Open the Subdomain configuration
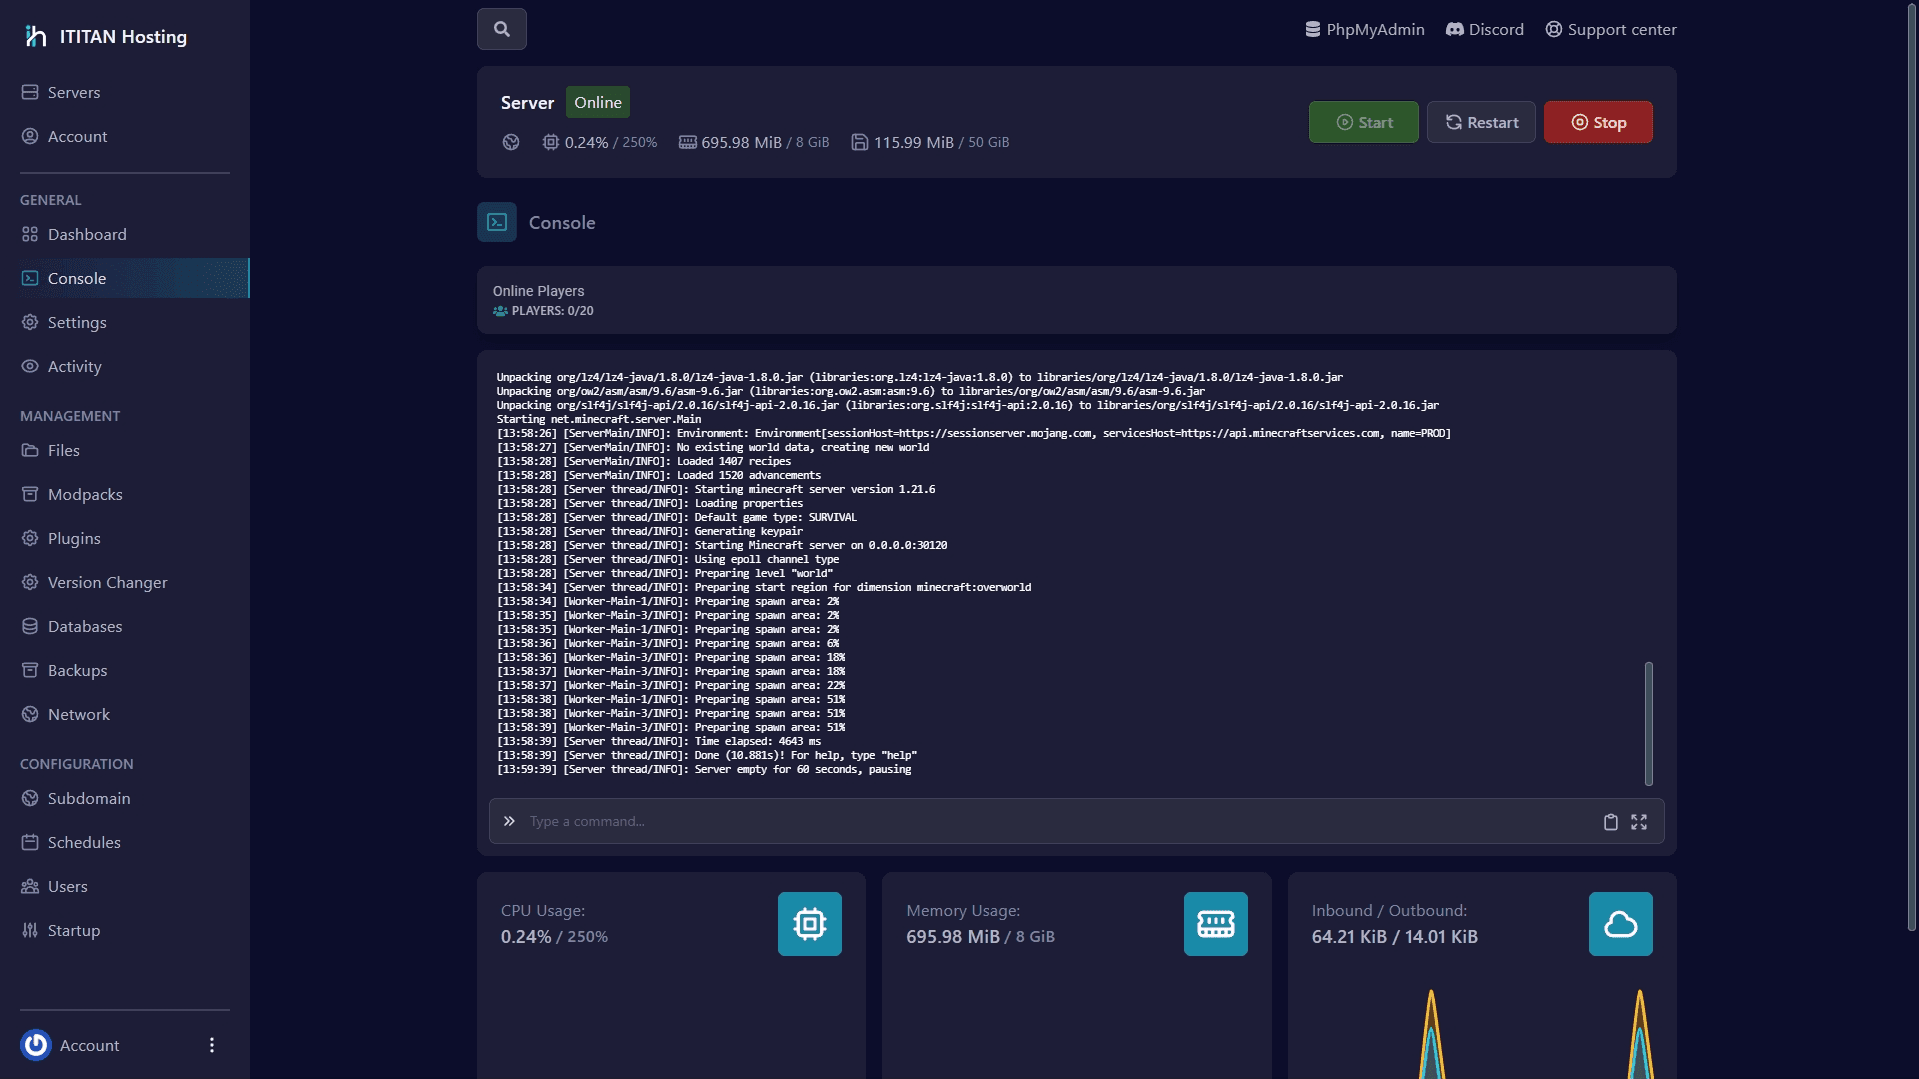Image resolution: width=1919 pixels, height=1079 pixels. (125, 798)
